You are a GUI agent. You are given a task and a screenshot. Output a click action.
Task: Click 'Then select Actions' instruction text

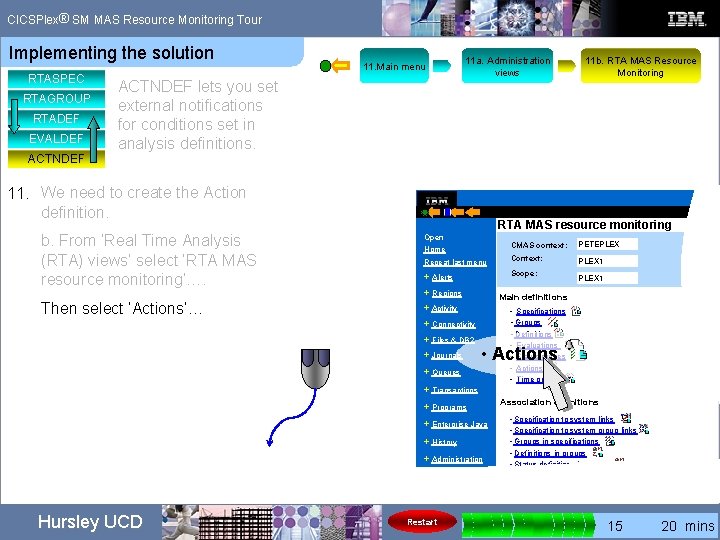[121, 308]
